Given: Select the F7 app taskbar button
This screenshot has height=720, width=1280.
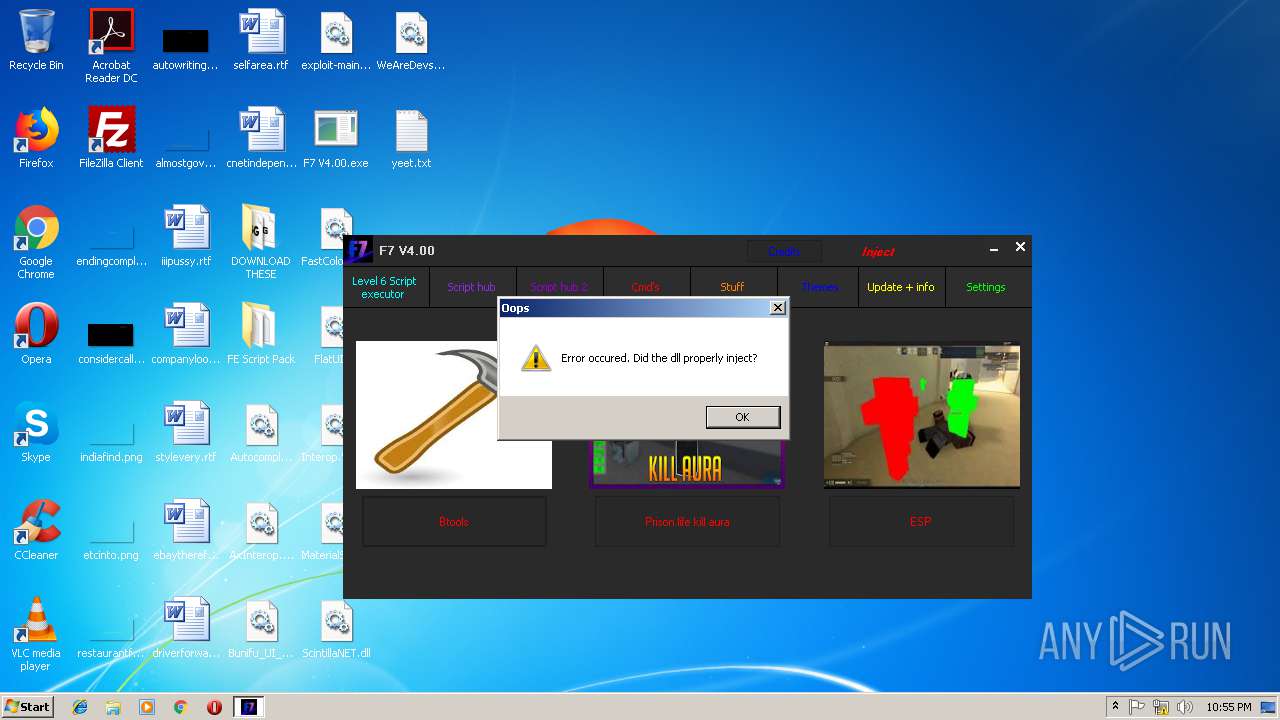Looking at the screenshot, I should pos(249,707).
